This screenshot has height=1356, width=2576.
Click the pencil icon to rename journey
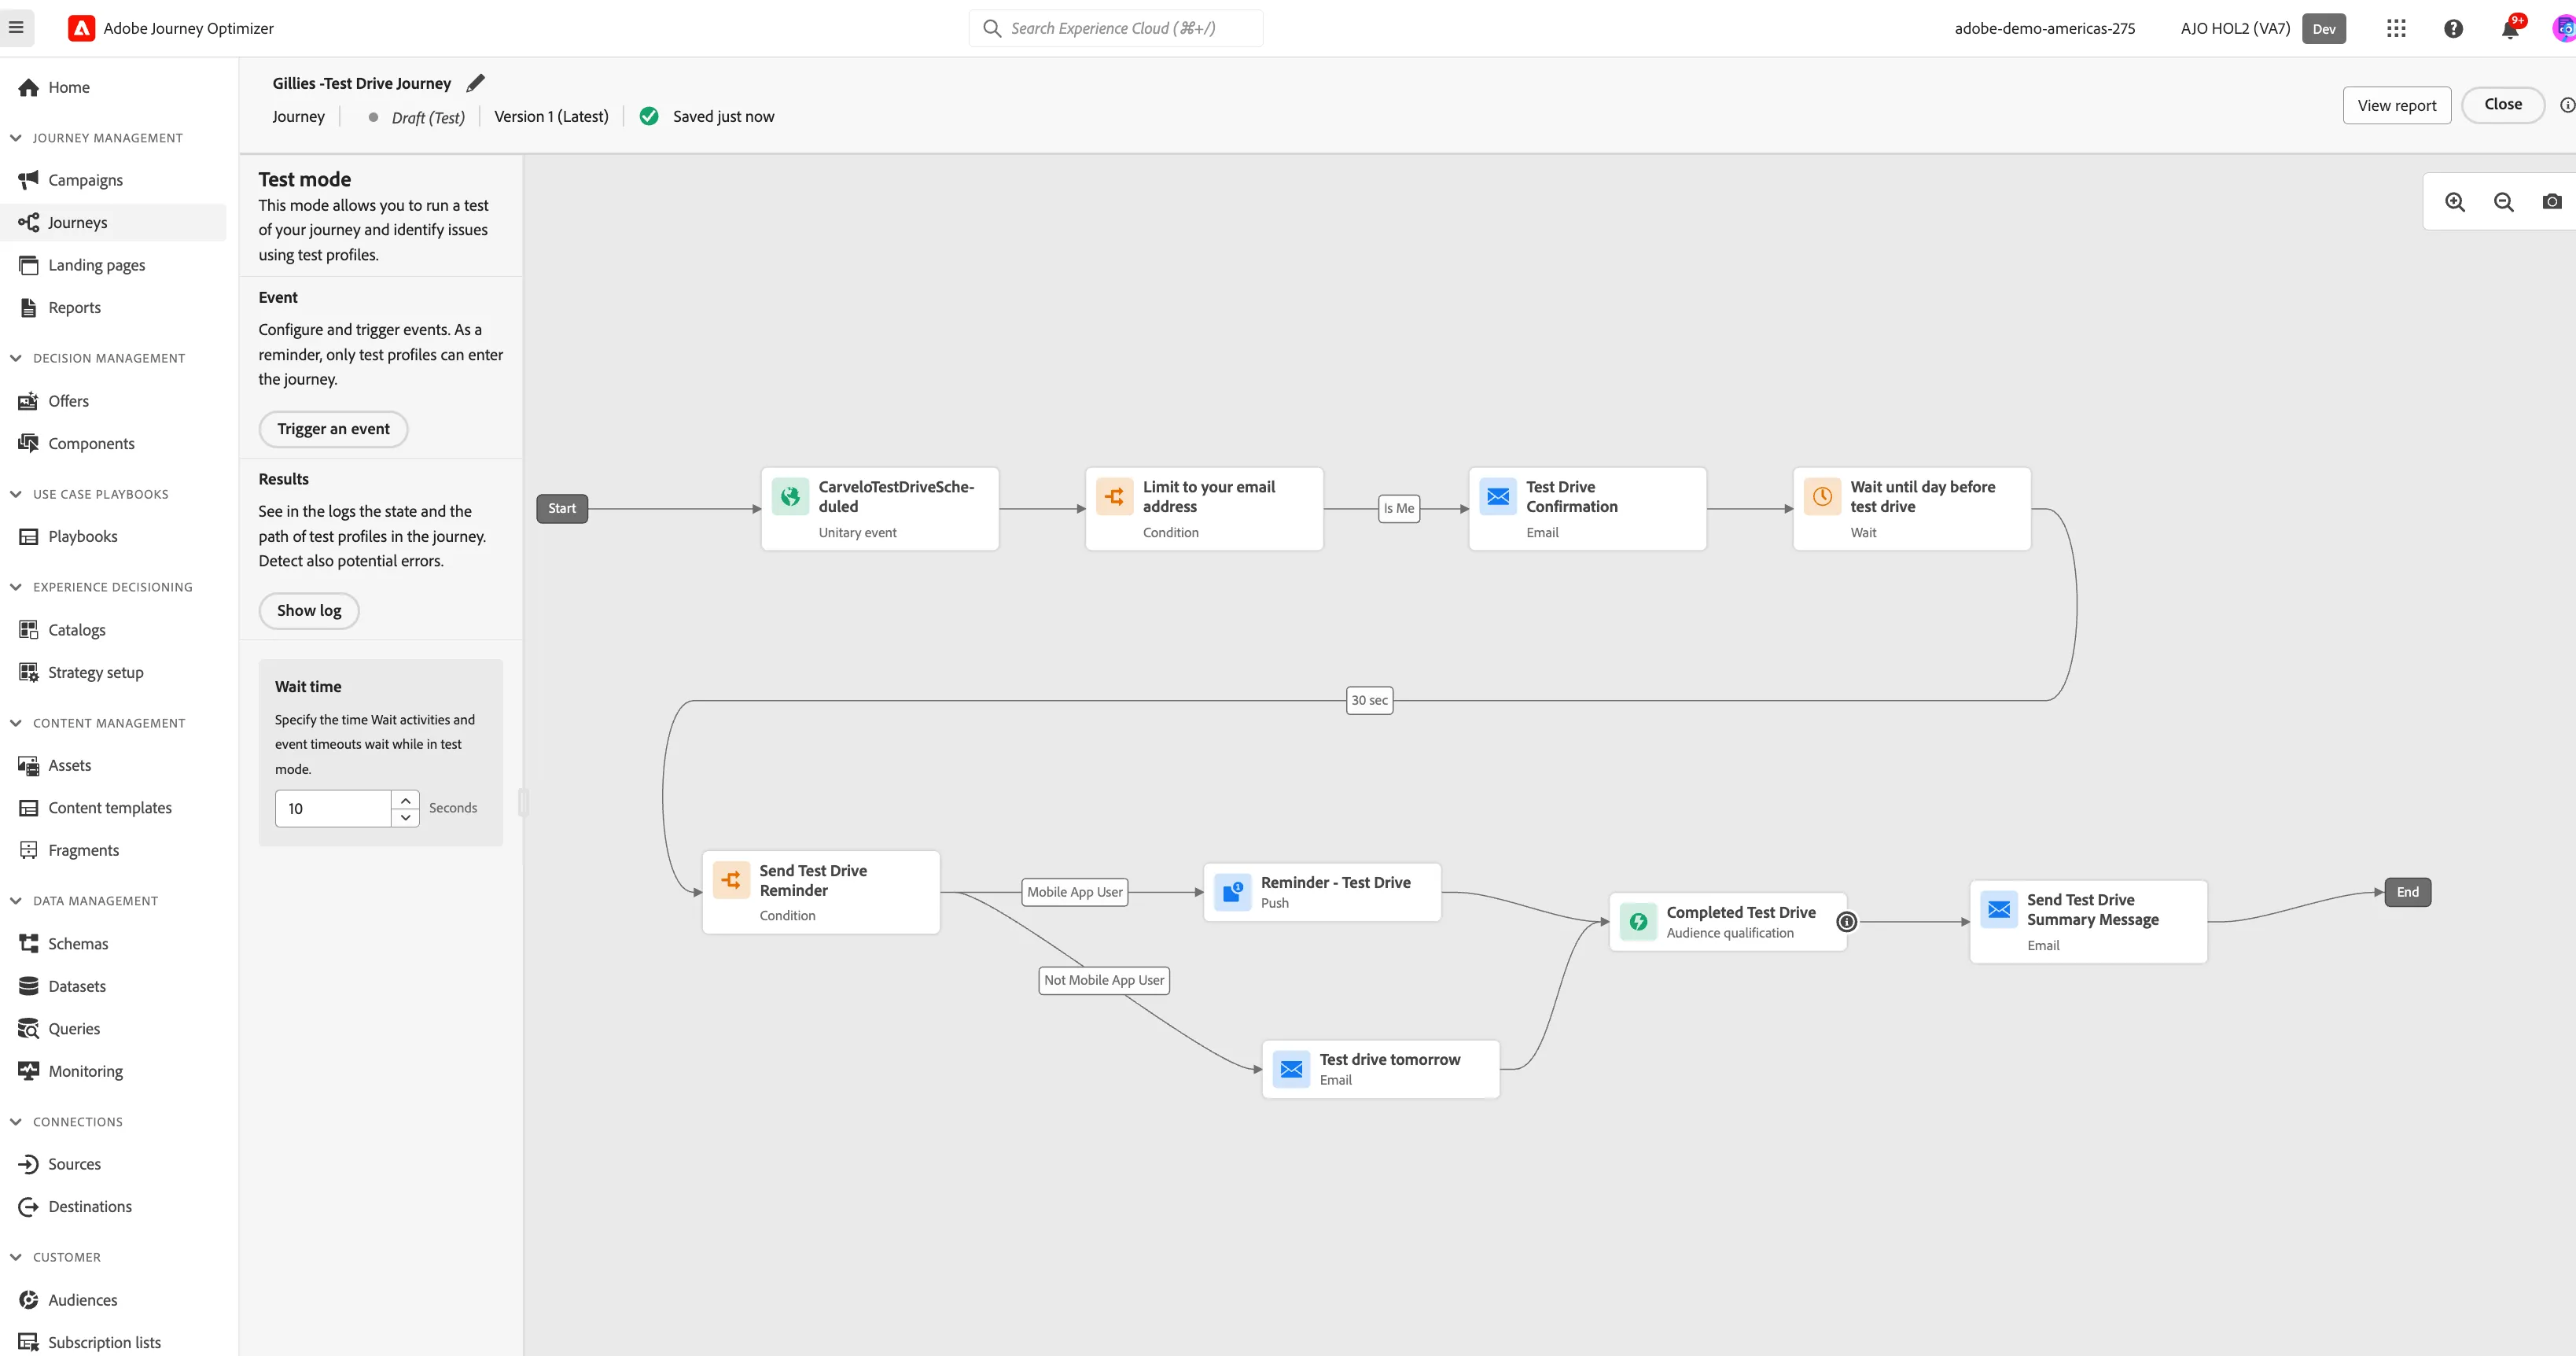[476, 83]
